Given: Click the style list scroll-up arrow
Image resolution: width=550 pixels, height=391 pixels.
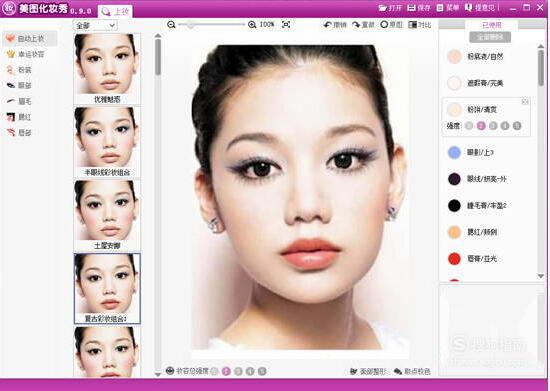Looking at the screenshot, I should coord(158,35).
